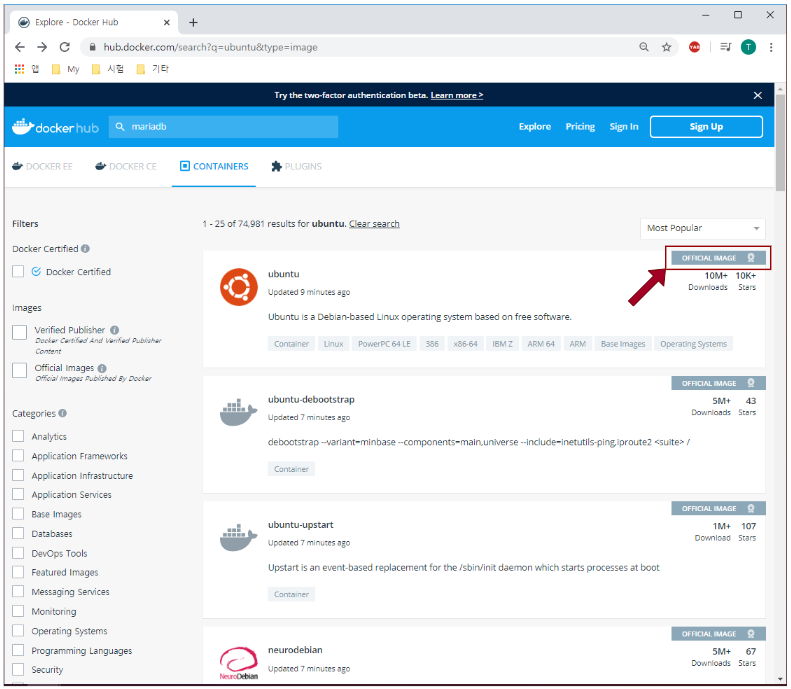Click the PowerPC 64 LE tag on ubuntu
The height and width of the screenshot is (689, 791).
tap(384, 344)
